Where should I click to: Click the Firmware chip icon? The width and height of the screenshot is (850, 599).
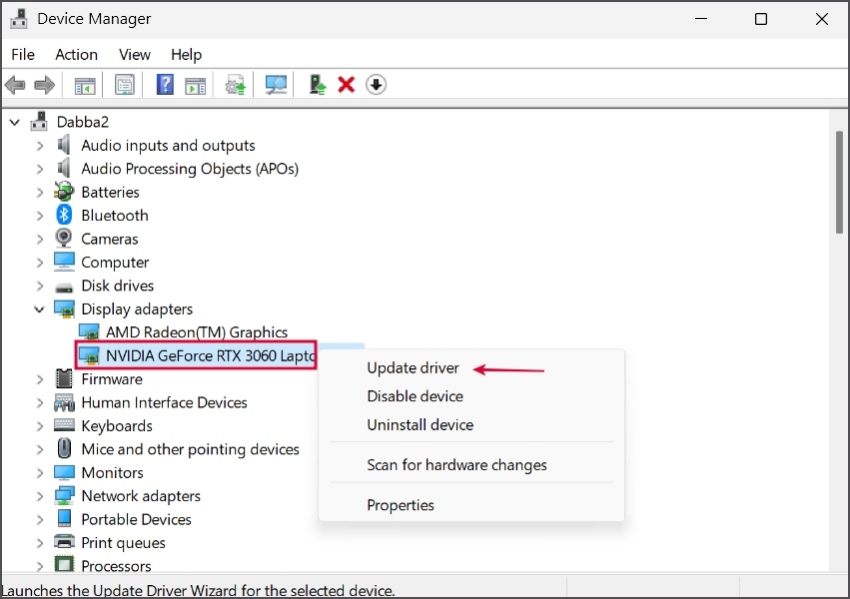point(64,378)
